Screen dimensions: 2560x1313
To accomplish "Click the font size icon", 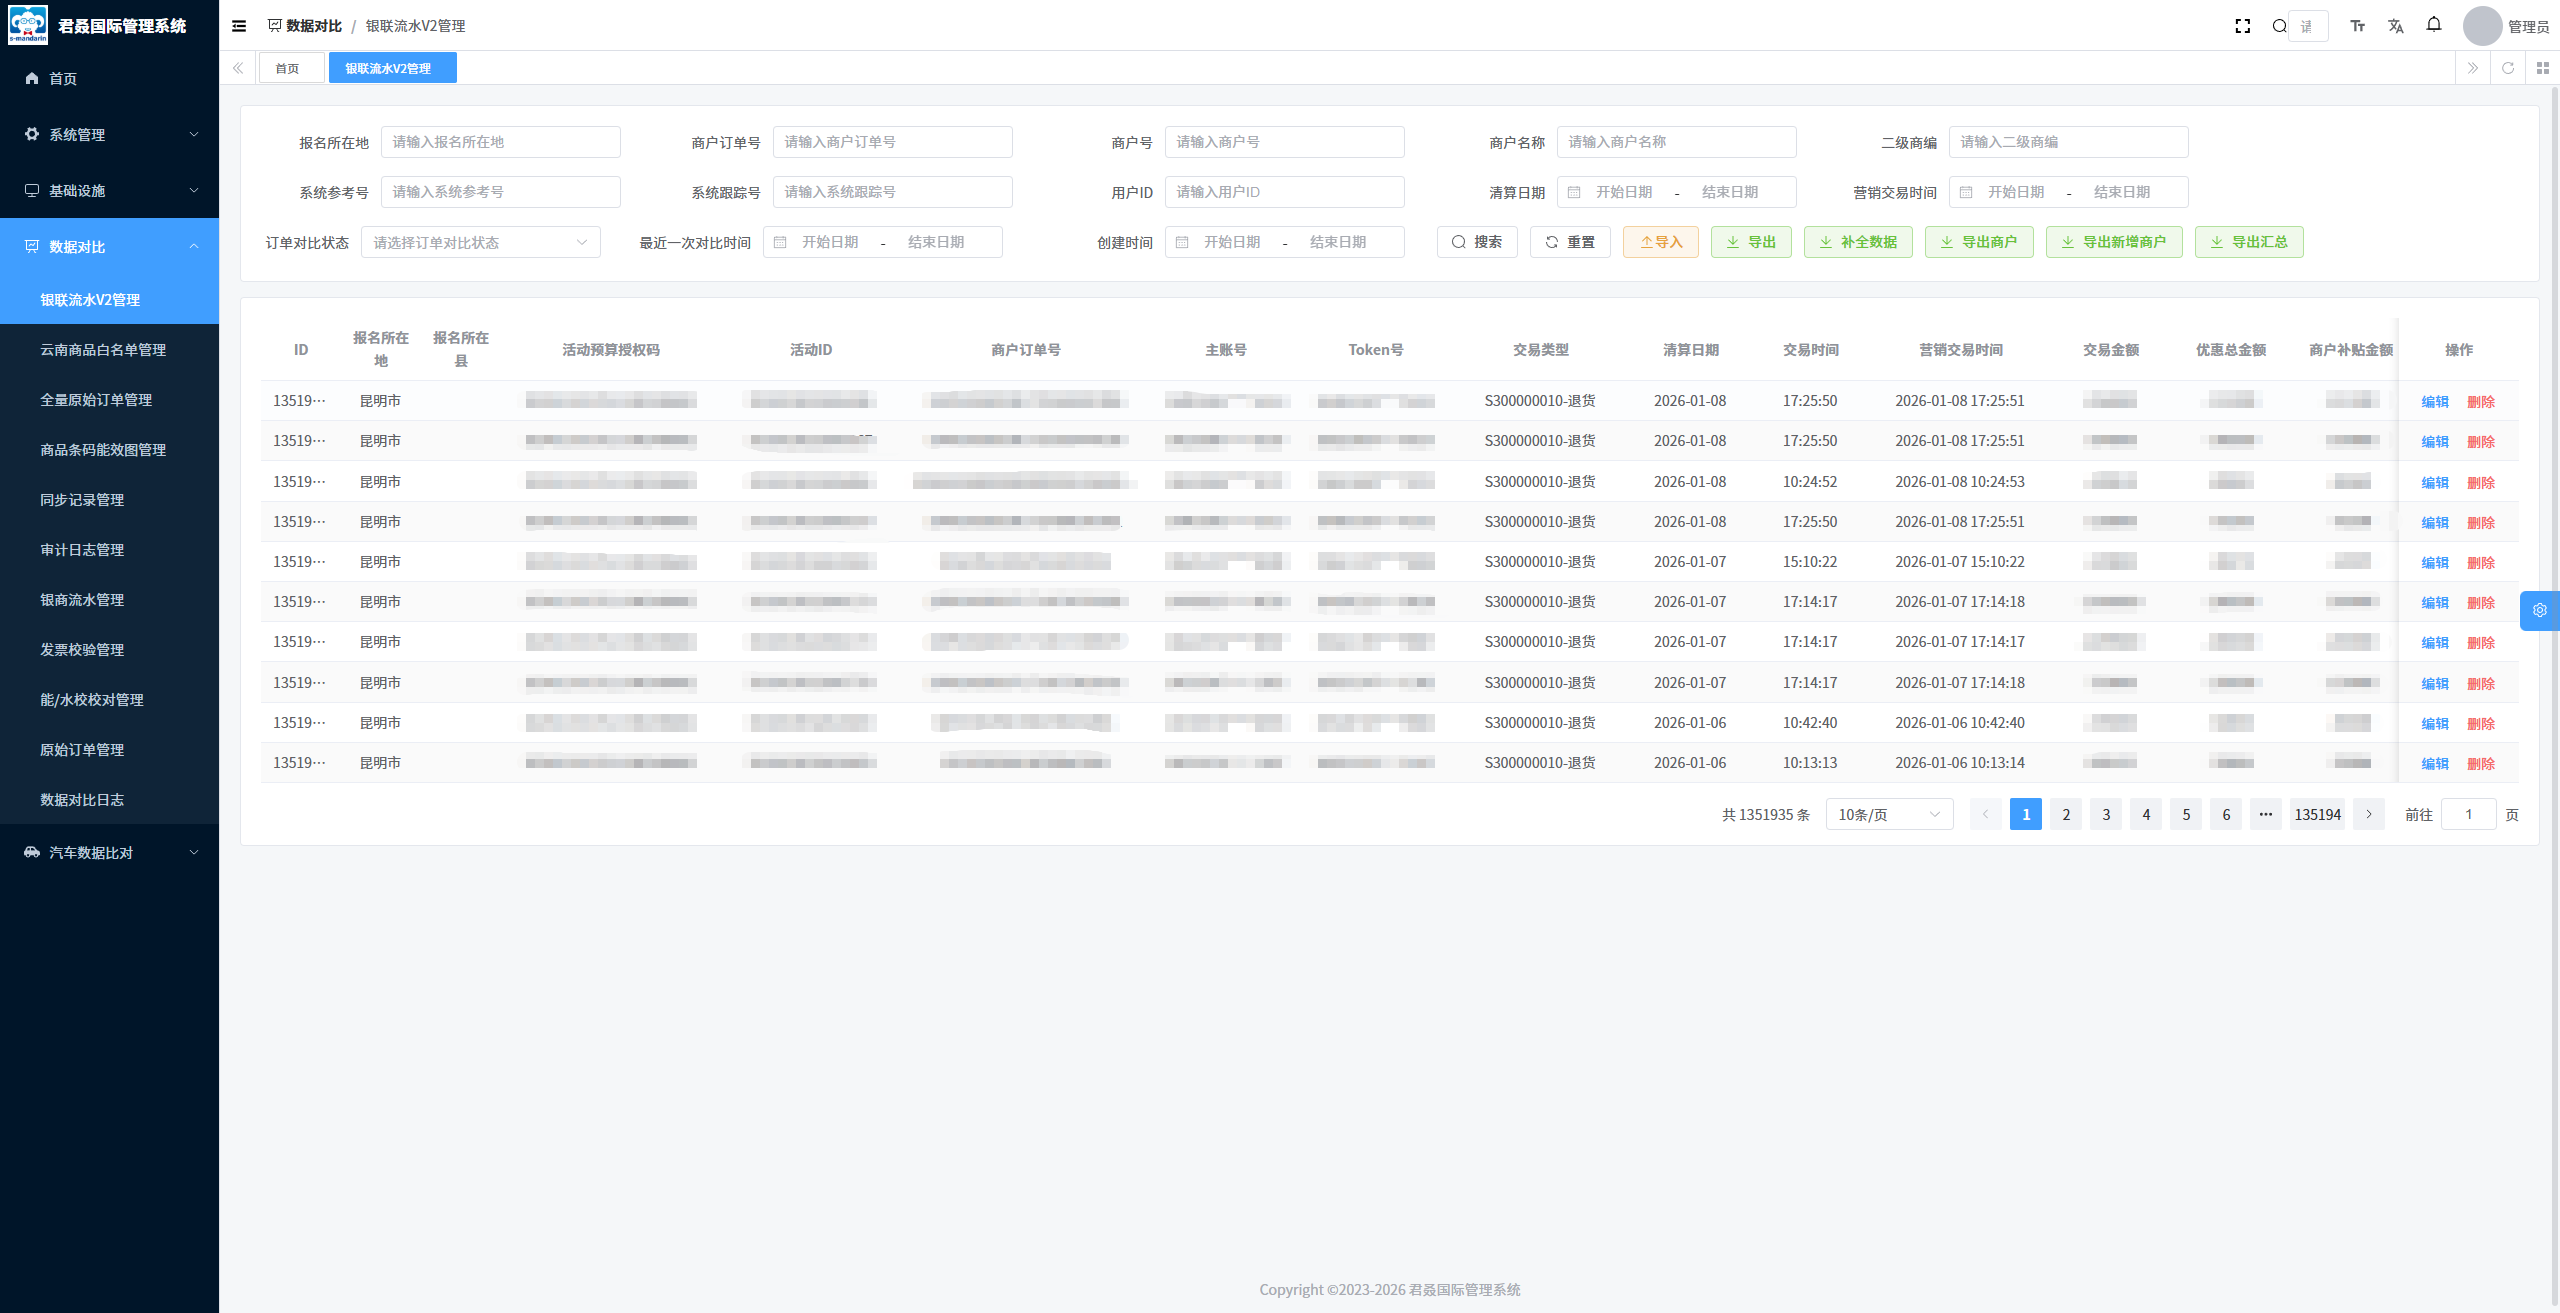I will pyautogui.click(x=2358, y=26).
